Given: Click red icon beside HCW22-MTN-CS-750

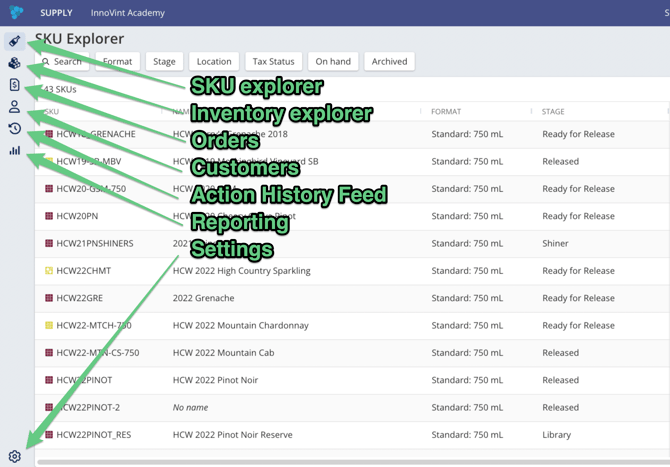Looking at the screenshot, I should pyautogui.click(x=49, y=352).
